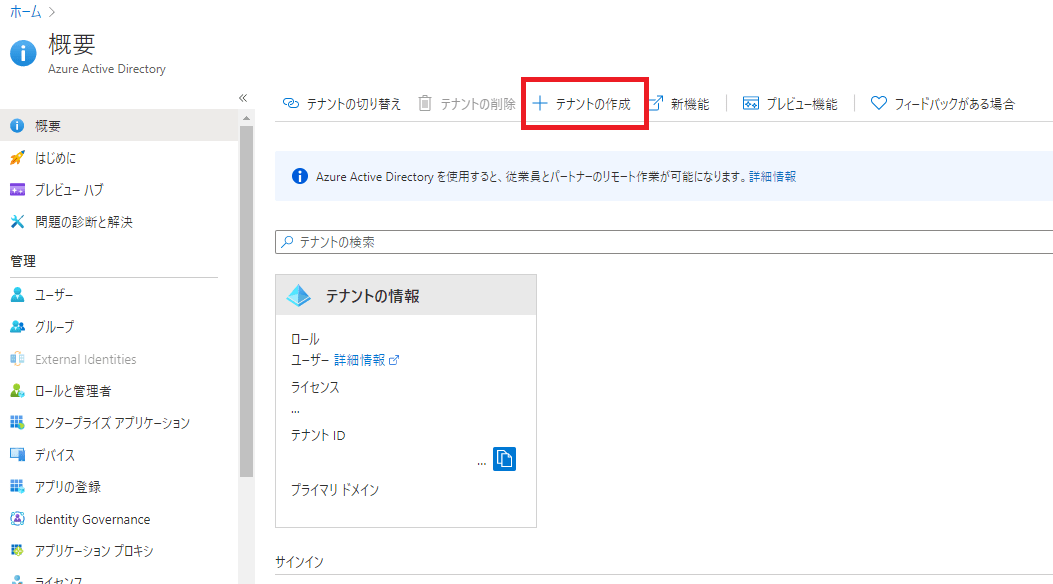Click the rocket icon beside はじめに

coord(17,158)
